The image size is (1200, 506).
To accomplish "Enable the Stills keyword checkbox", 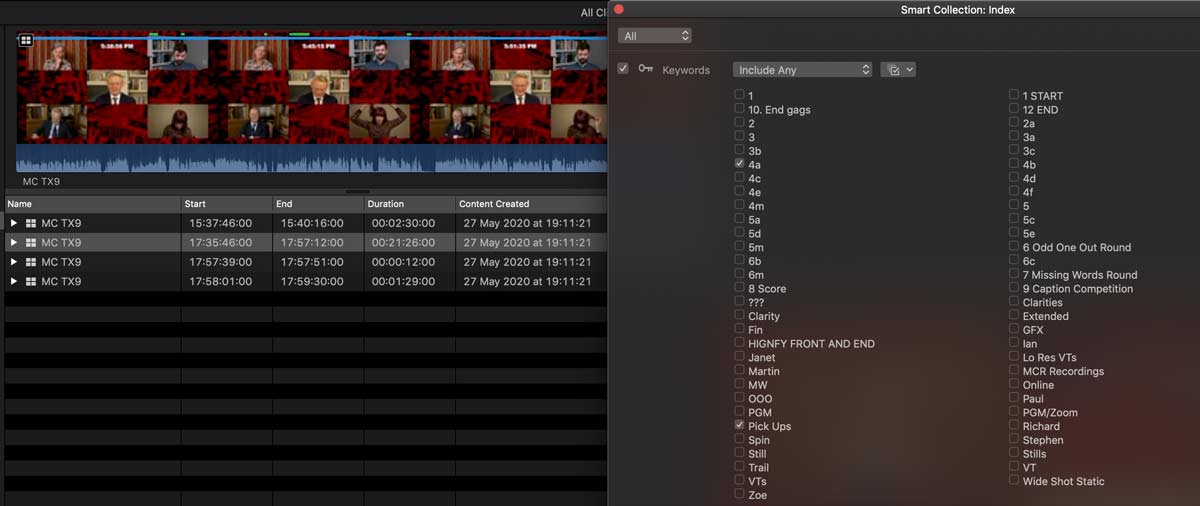I will pos(1014,453).
